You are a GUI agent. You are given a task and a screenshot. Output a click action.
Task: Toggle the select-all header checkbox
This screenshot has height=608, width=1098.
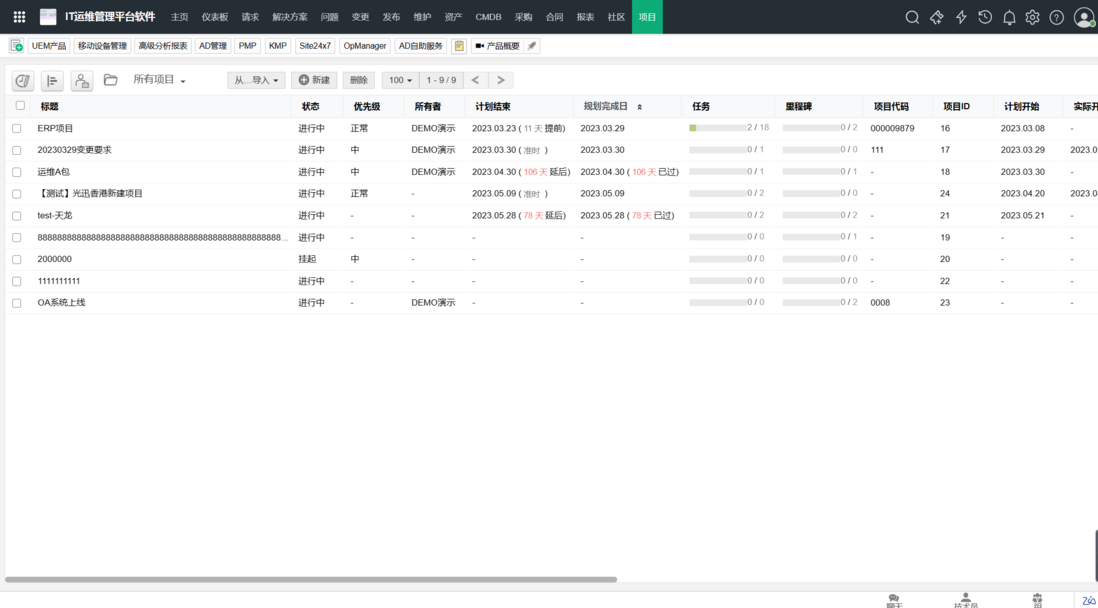click(x=20, y=106)
